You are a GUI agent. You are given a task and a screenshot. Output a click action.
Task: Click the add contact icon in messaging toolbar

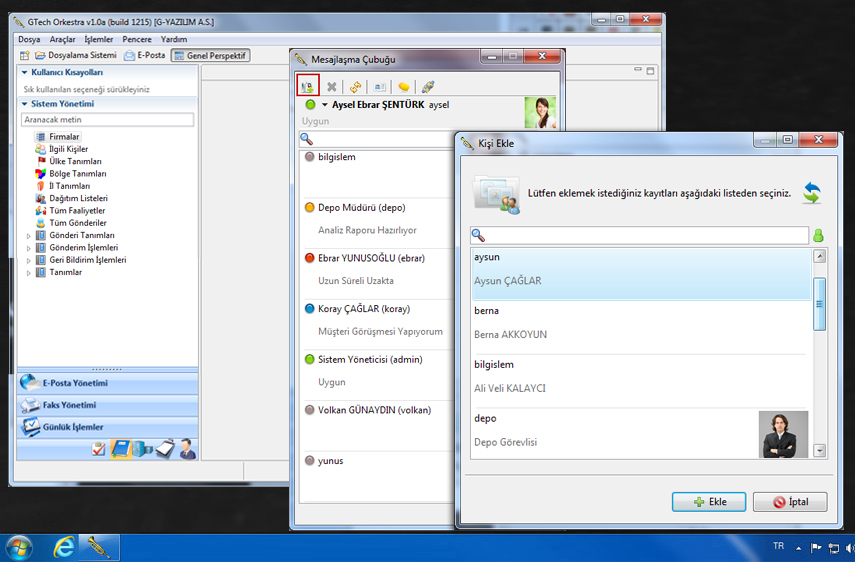pos(308,87)
